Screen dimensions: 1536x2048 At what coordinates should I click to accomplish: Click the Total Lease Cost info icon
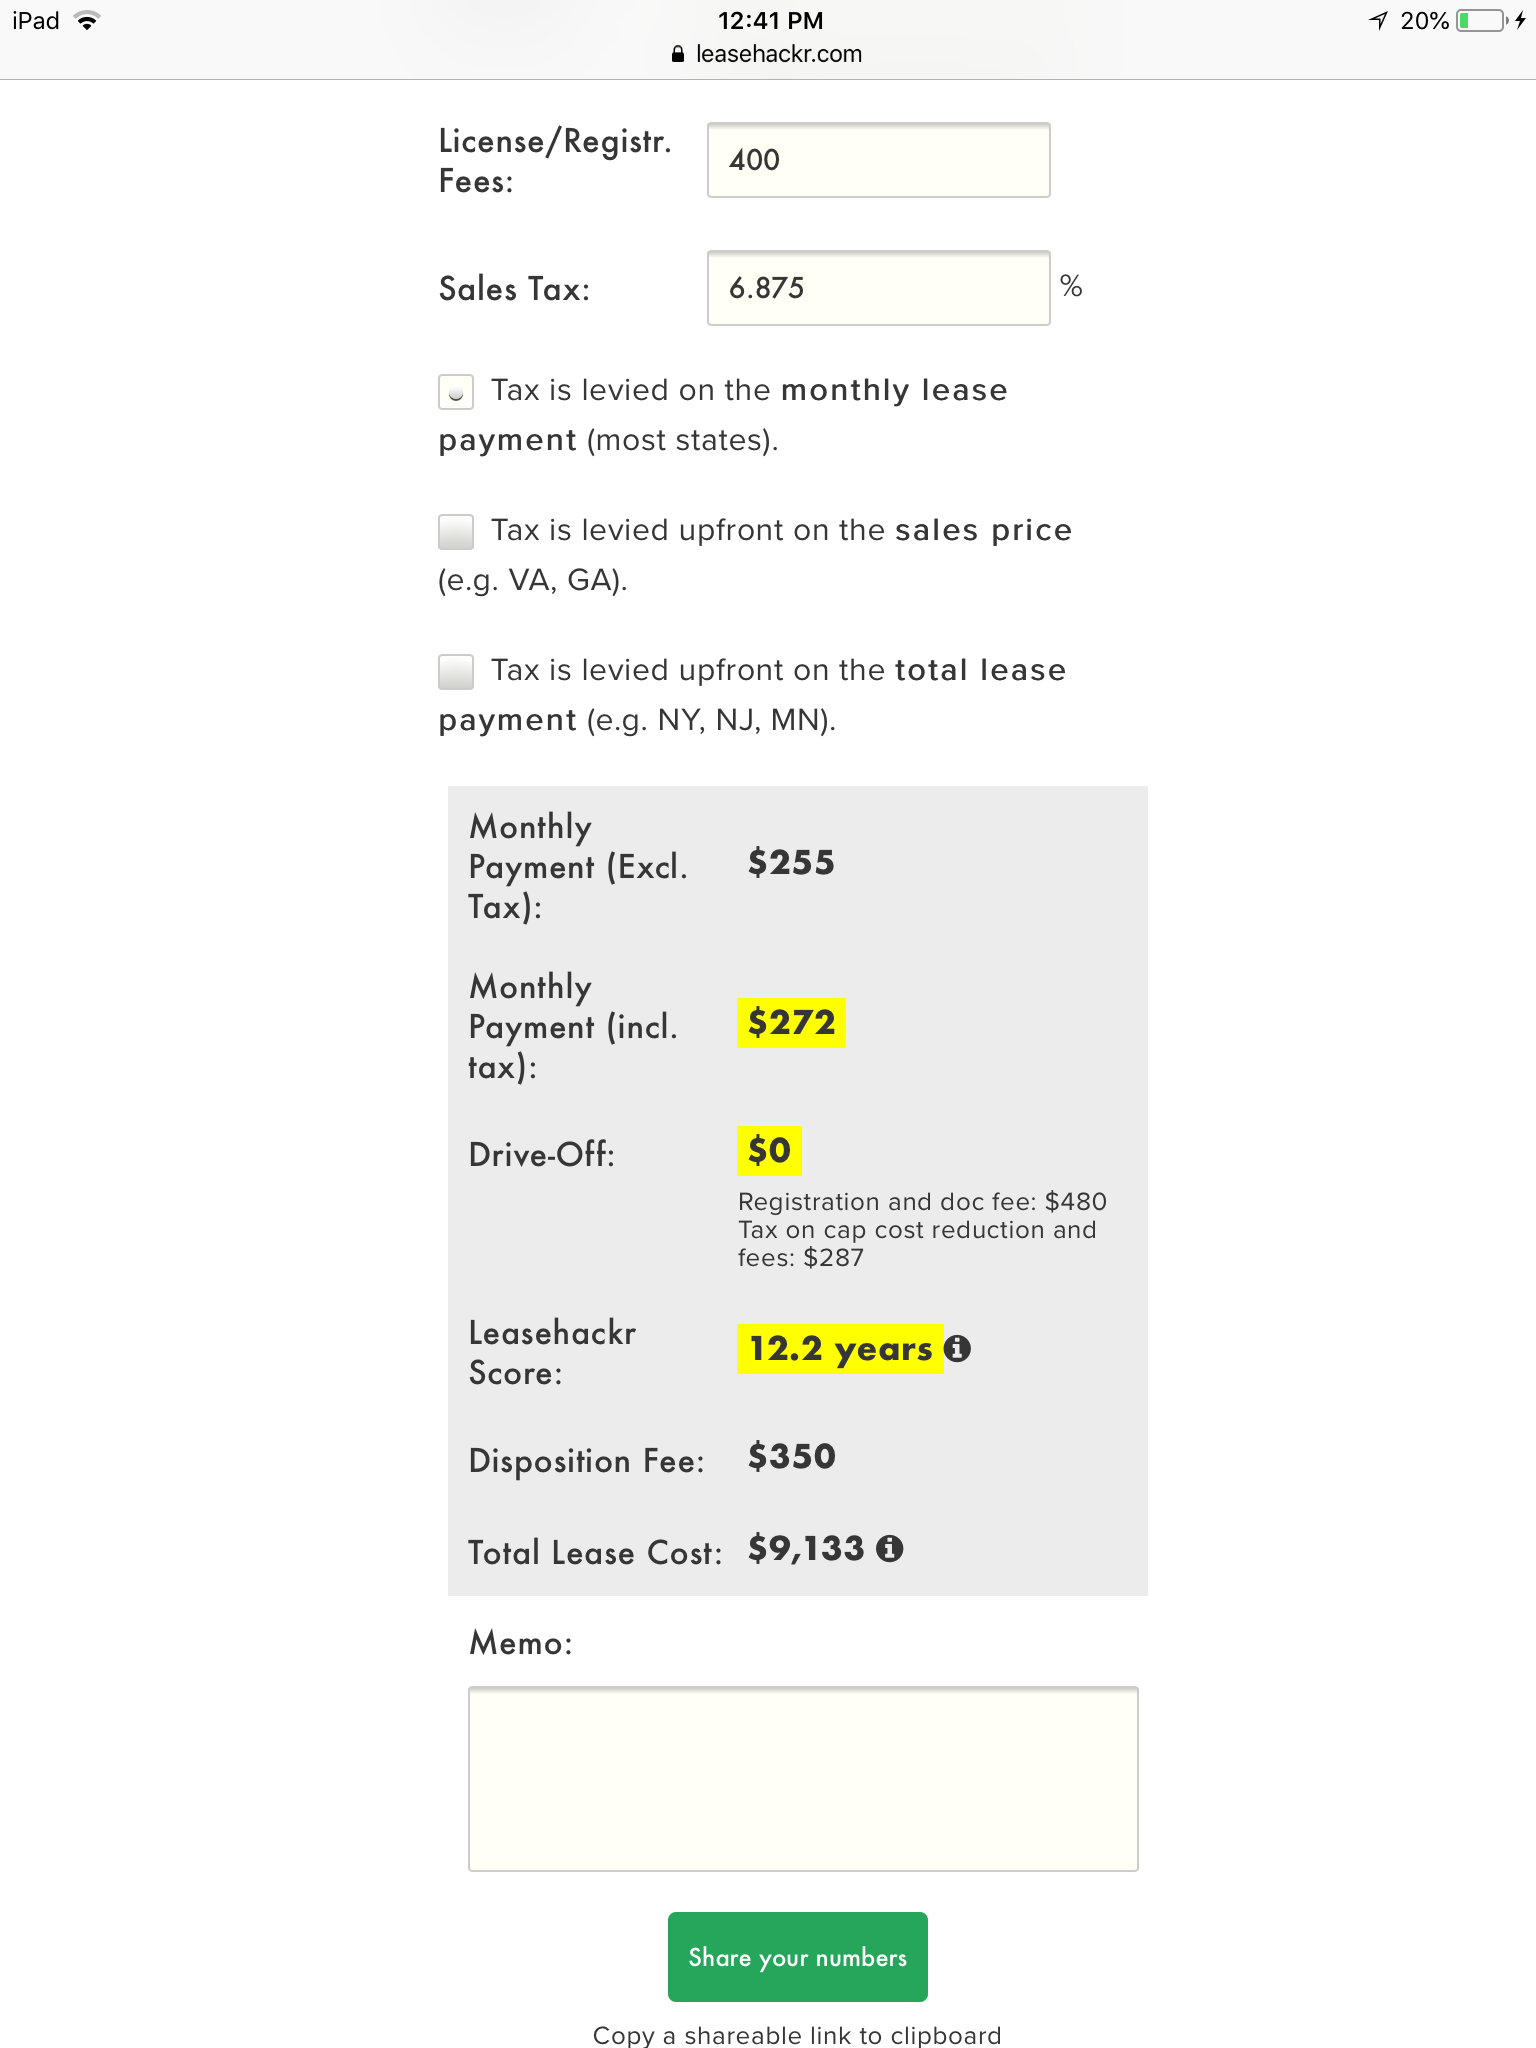tap(890, 1549)
